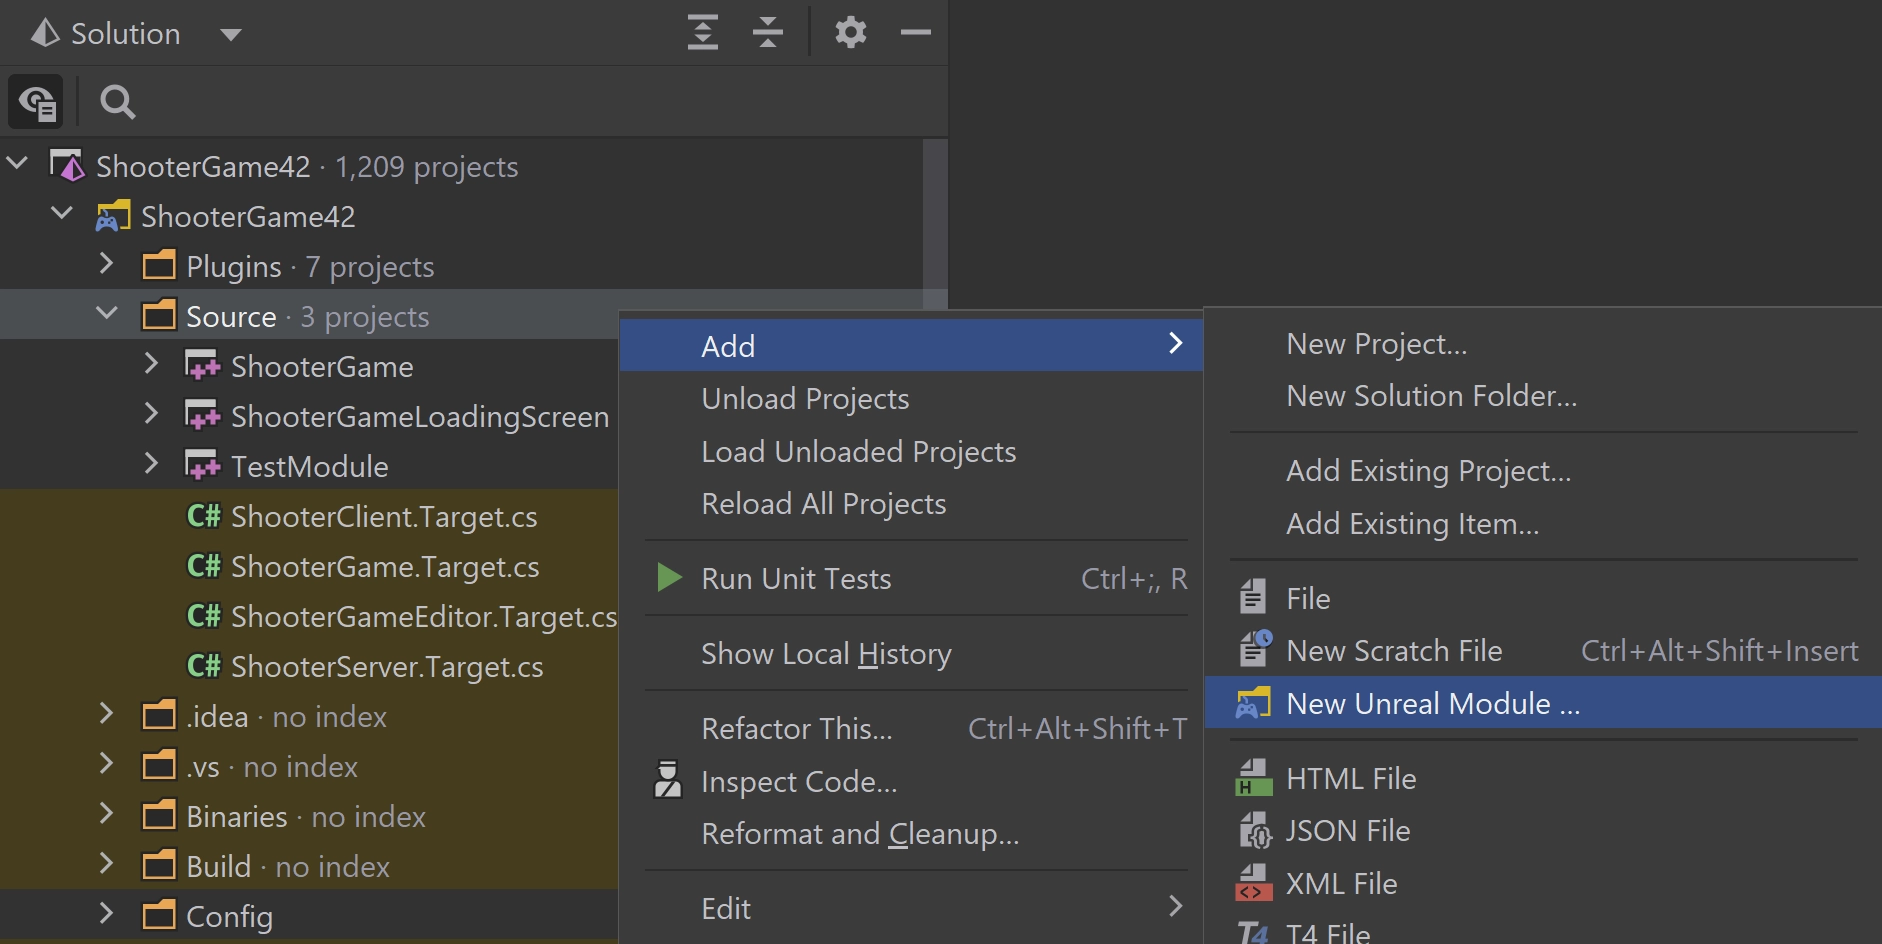Click the New Scratch File icon
This screenshot has height=944, width=1882.
tap(1255, 649)
